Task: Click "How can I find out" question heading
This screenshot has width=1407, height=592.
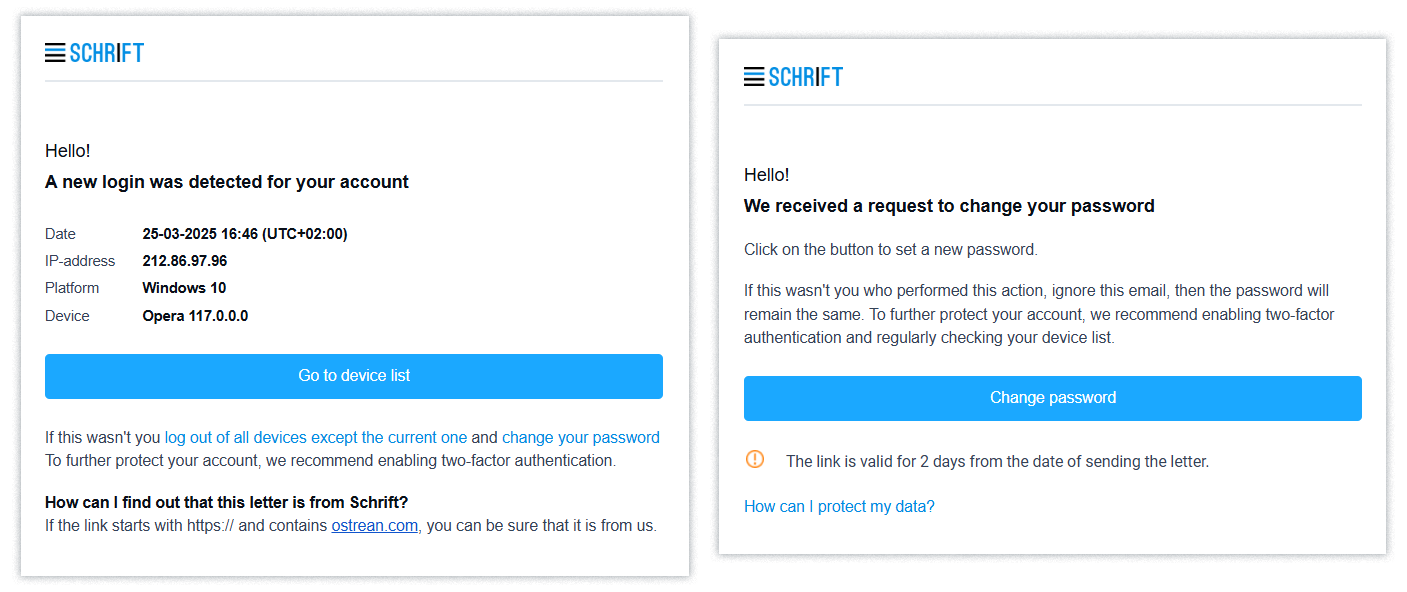Action: point(227,502)
